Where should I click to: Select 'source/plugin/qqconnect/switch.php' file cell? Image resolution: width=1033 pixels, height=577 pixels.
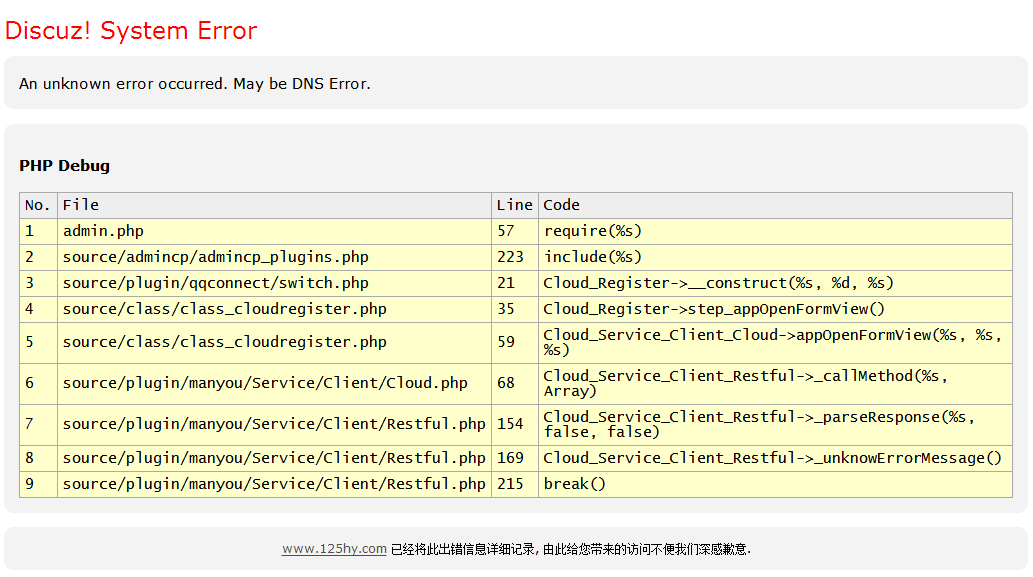click(275, 283)
